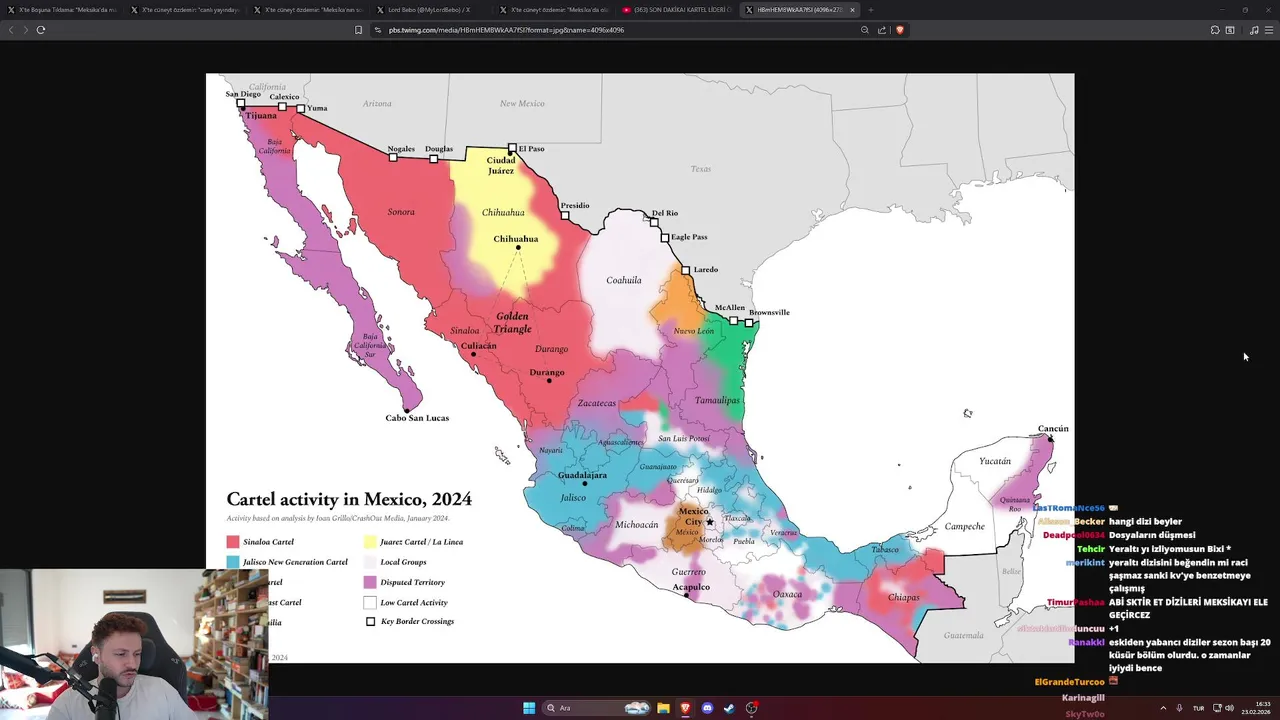This screenshot has width=1280, height=720.
Task: Click the streamer webcam overlay thumbnail
Action: click(134, 645)
